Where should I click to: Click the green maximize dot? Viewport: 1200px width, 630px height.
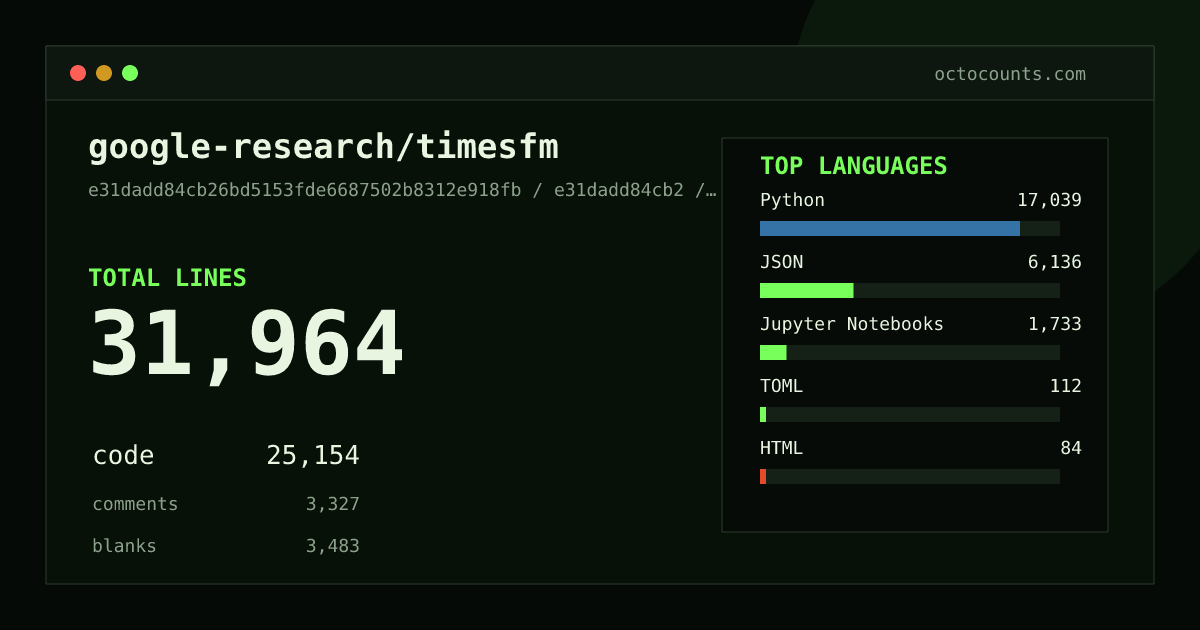tap(130, 73)
